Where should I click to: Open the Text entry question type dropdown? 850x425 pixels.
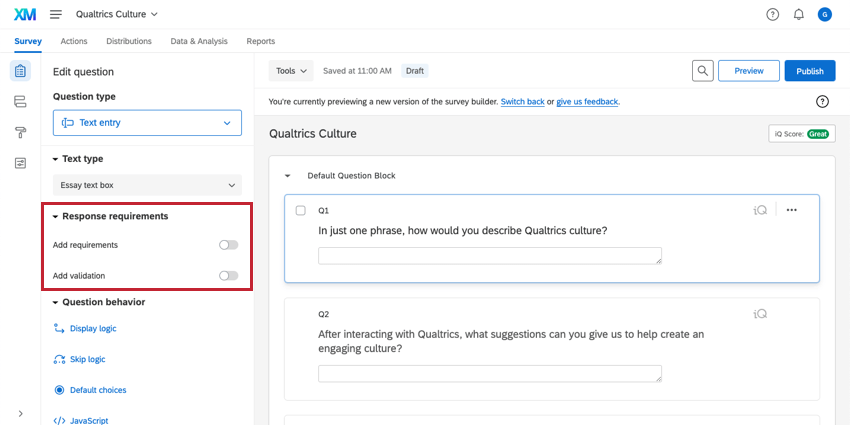[147, 123]
